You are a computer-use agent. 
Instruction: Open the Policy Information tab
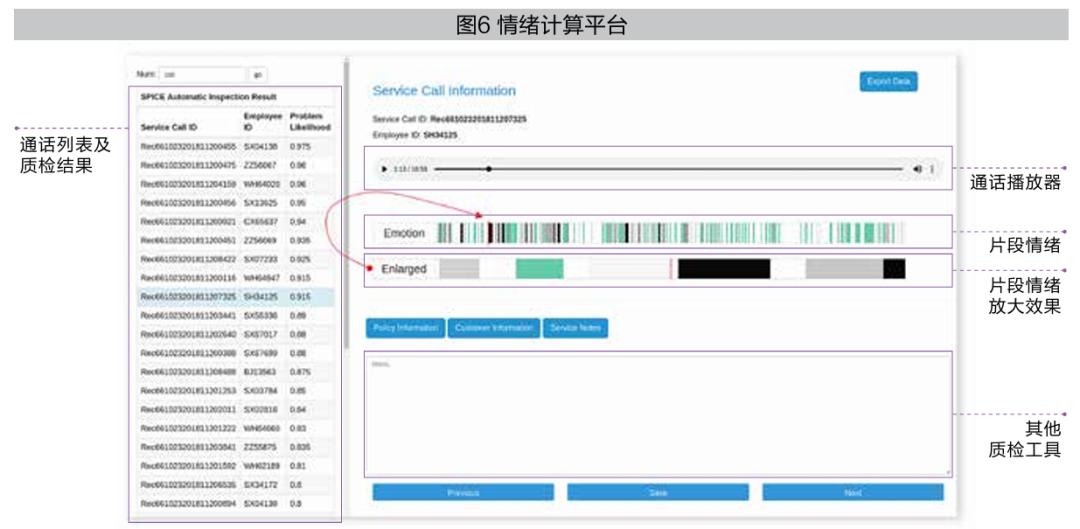coord(405,329)
